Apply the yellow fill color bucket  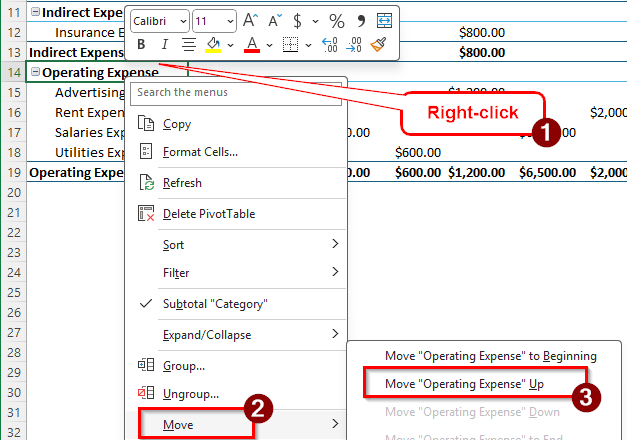point(213,44)
